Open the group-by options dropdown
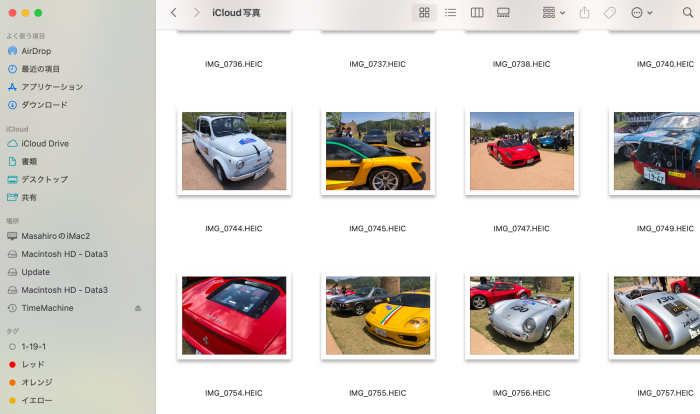 tap(553, 13)
